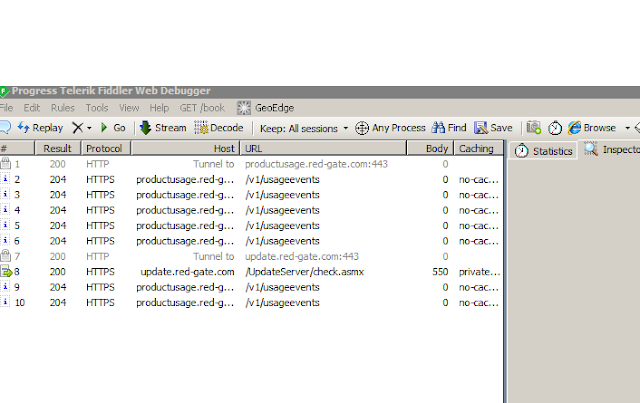Select /UpdateServer/check.asmx URL cell

pyautogui.click(x=304, y=272)
